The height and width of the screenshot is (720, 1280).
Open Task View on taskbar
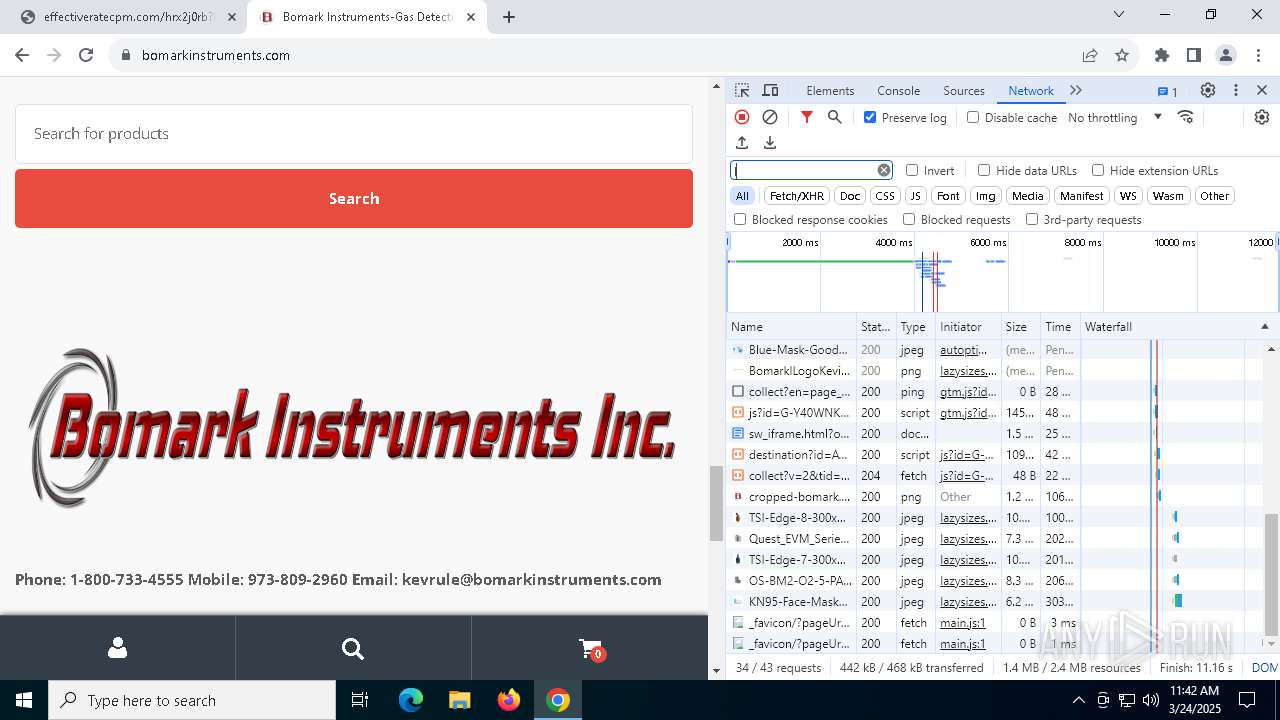(360, 700)
